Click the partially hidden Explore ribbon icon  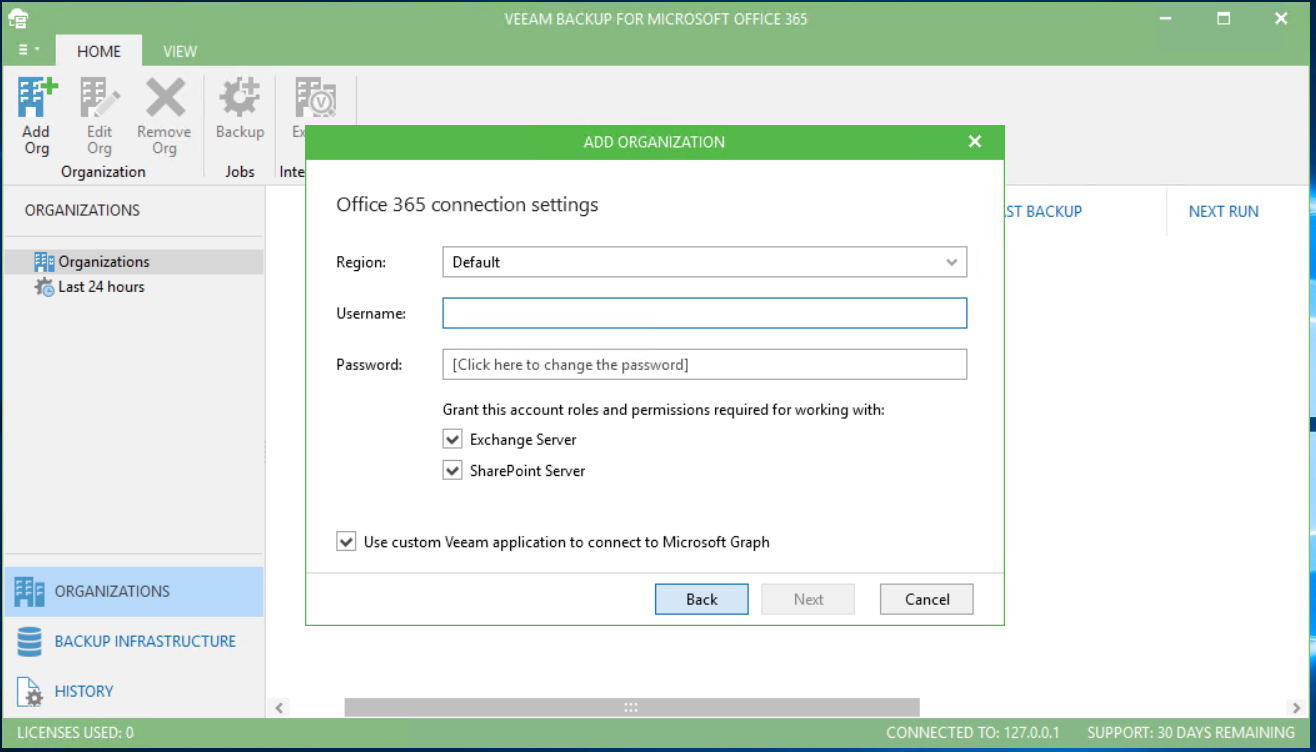(315, 99)
